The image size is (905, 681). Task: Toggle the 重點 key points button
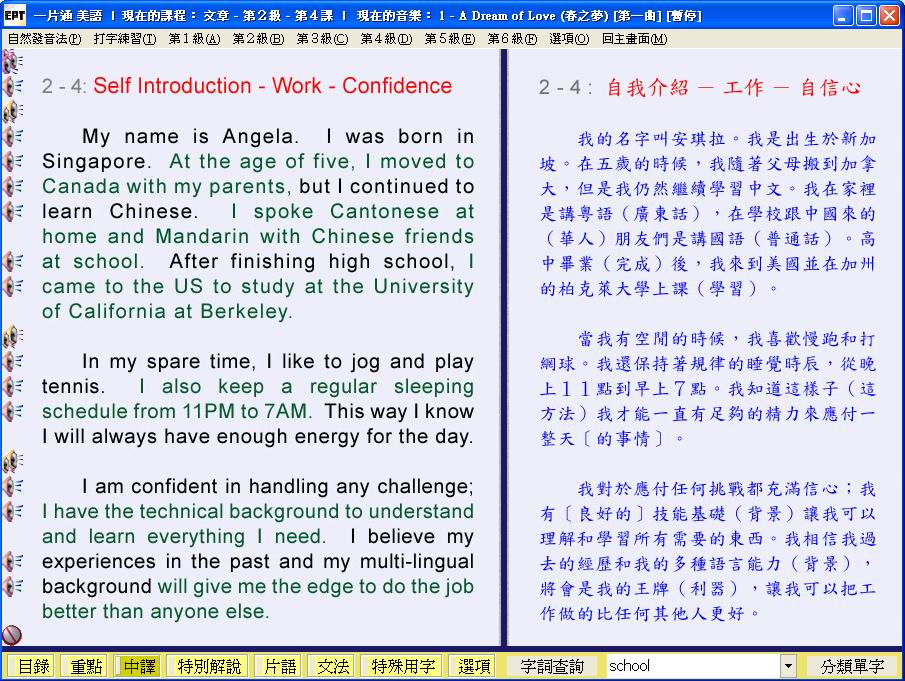(x=85, y=666)
